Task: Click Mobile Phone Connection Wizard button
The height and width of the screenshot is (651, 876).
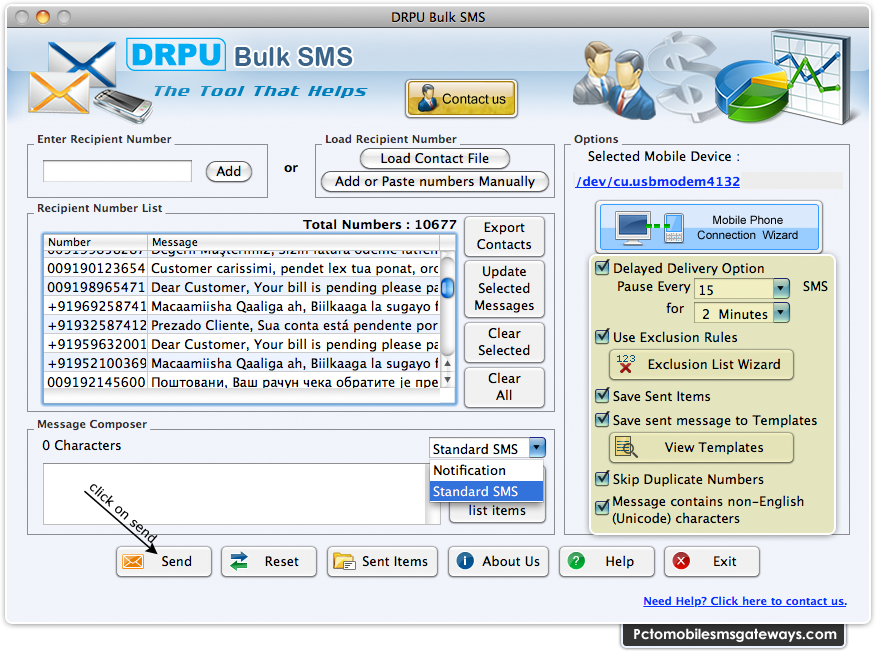Action: (709, 227)
